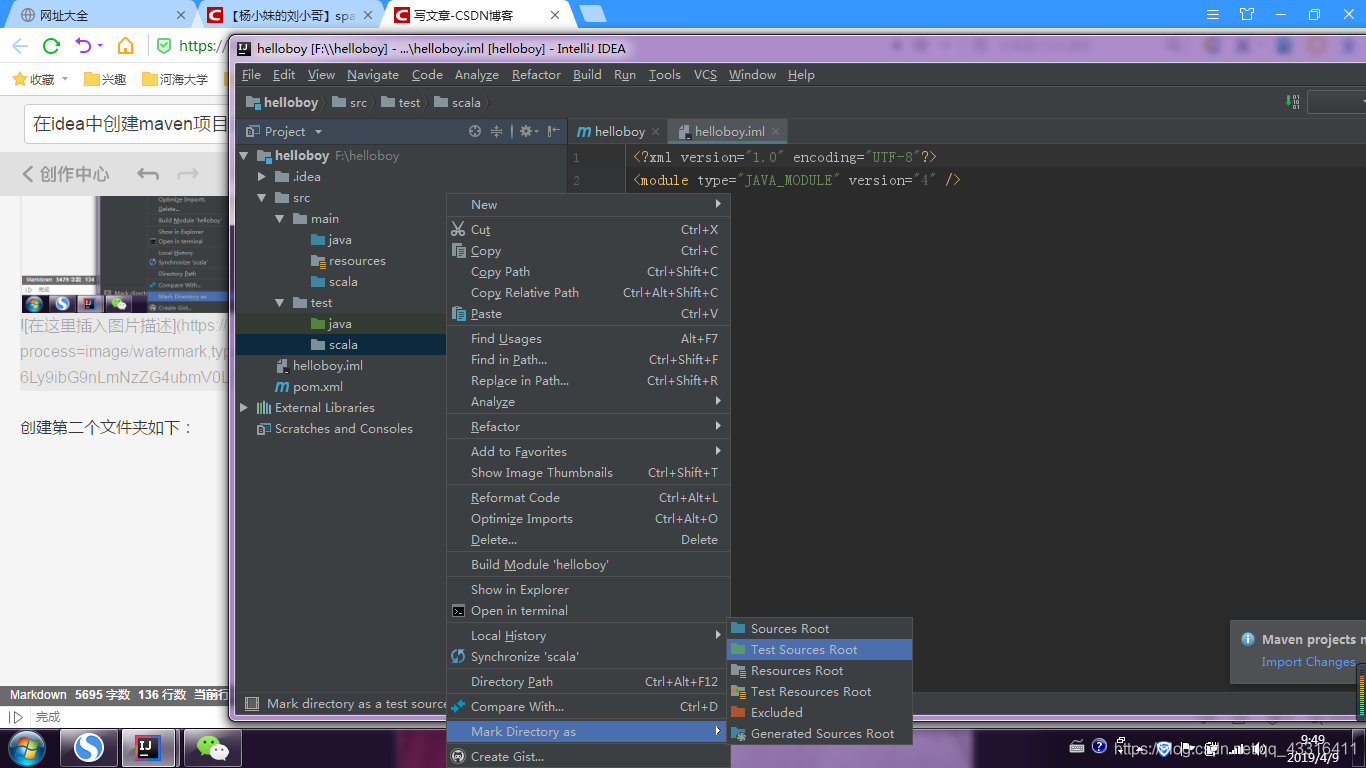Image resolution: width=1366 pixels, height=768 pixels.
Task: Click the Test Resources Root folder icon
Action: (x=739, y=691)
